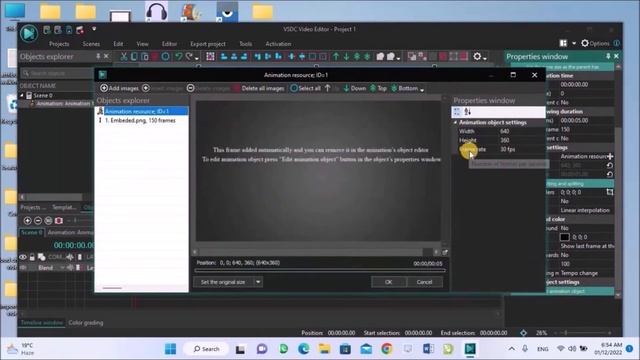Open the Activation menu
This screenshot has width=640, height=360.
pyautogui.click(x=278, y=44)
